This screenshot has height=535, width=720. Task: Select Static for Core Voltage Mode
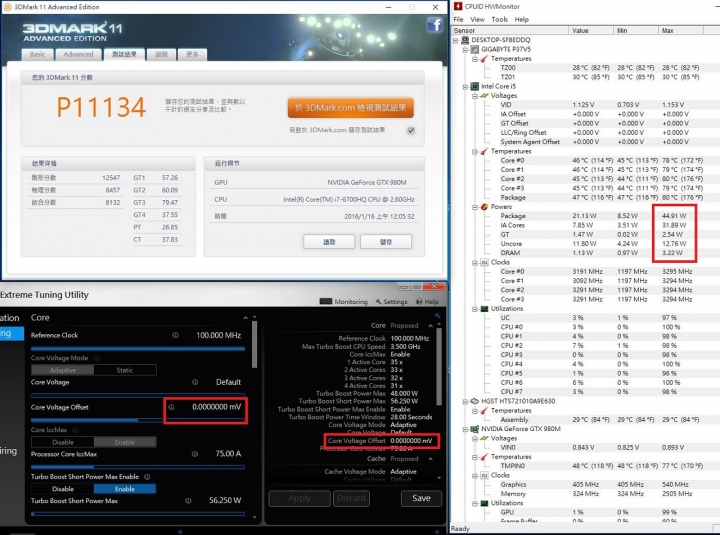[x=125, y=370]
